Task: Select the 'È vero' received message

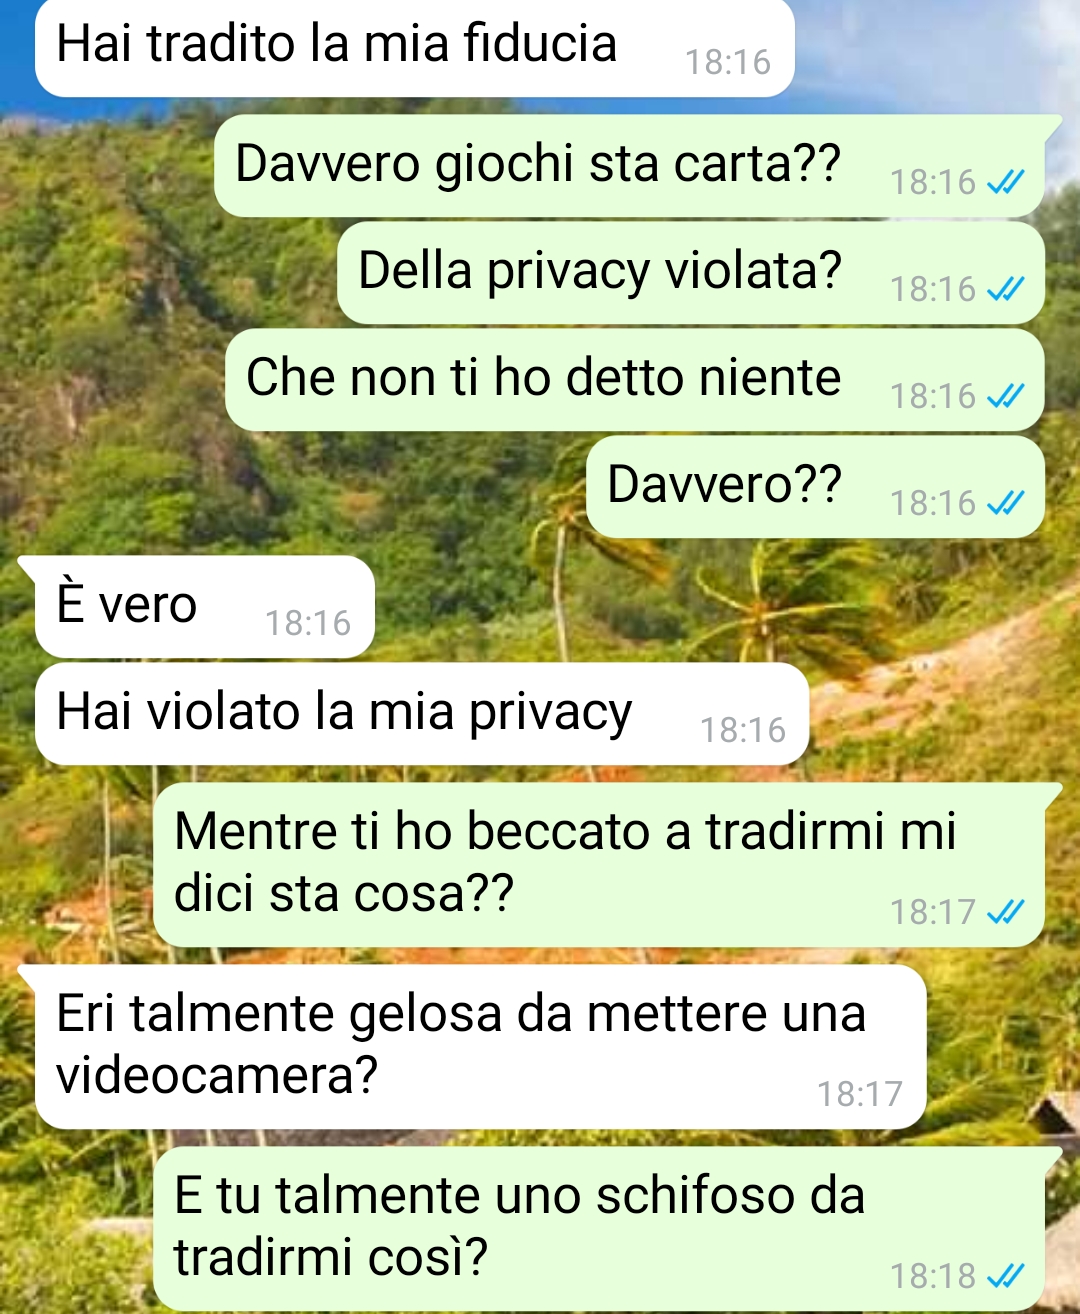Action: pos(204,607)
